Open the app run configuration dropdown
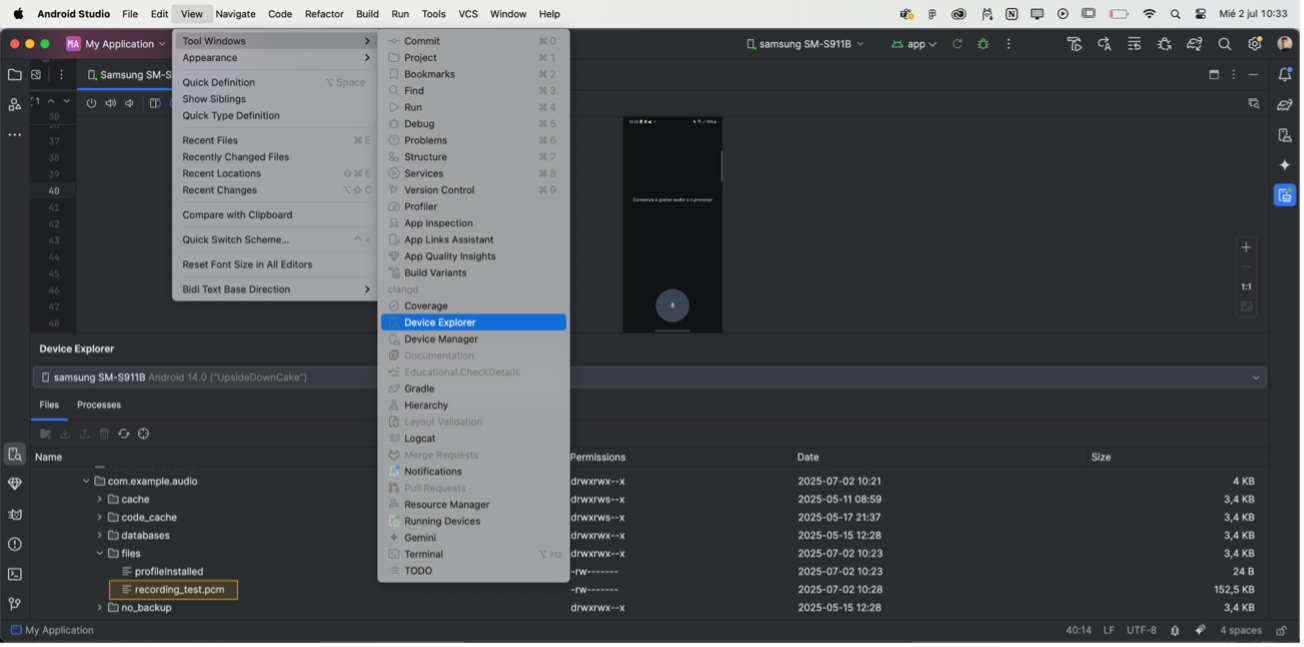Viewport: 1304px width, 647px height. [915, 44]
